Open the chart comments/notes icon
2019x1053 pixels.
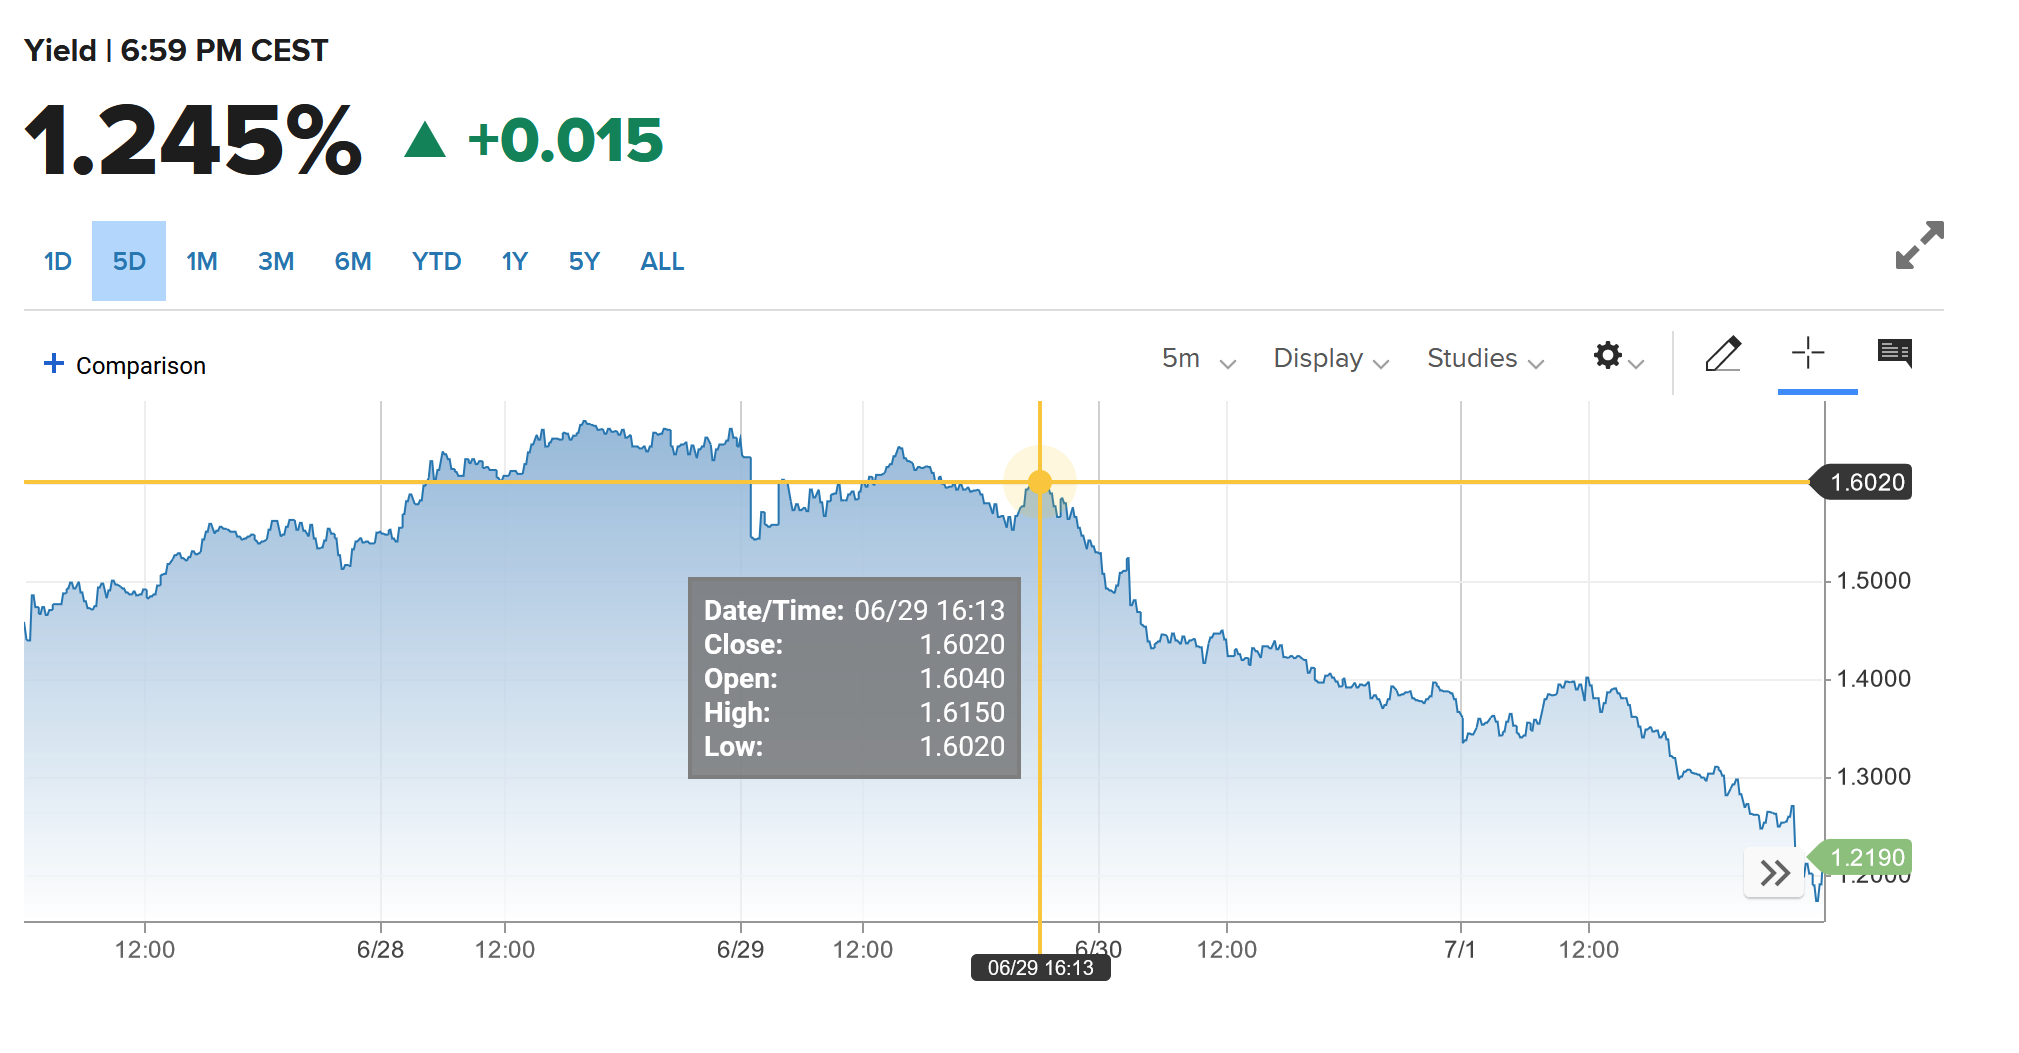coord(1894,353)
